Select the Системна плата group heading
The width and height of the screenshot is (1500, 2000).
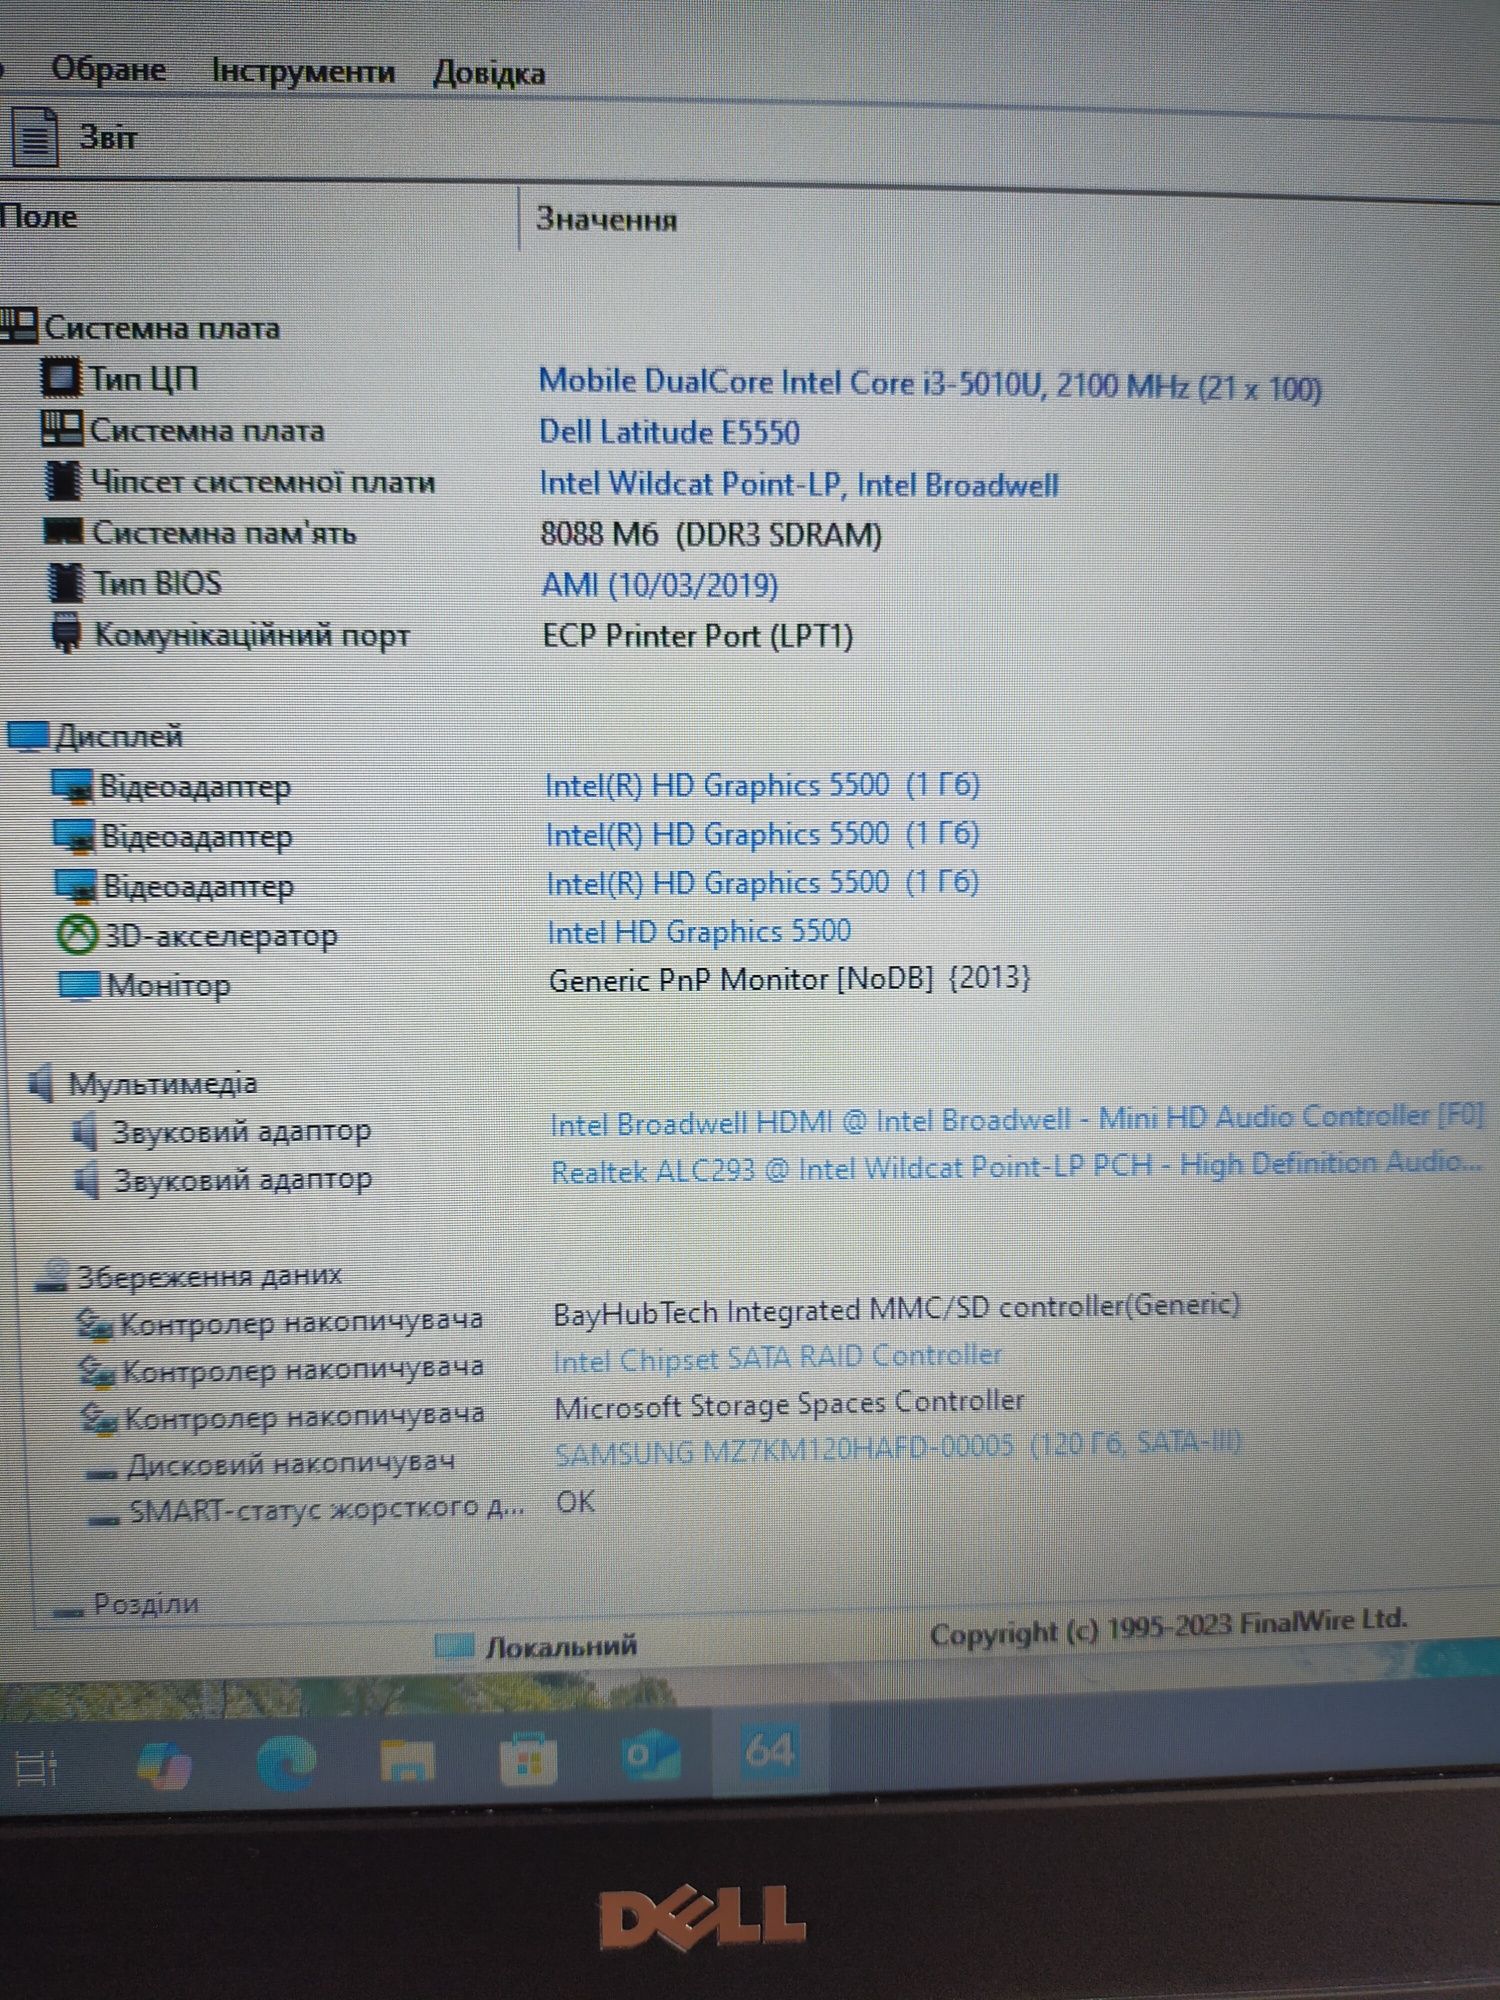coord(161,327)
